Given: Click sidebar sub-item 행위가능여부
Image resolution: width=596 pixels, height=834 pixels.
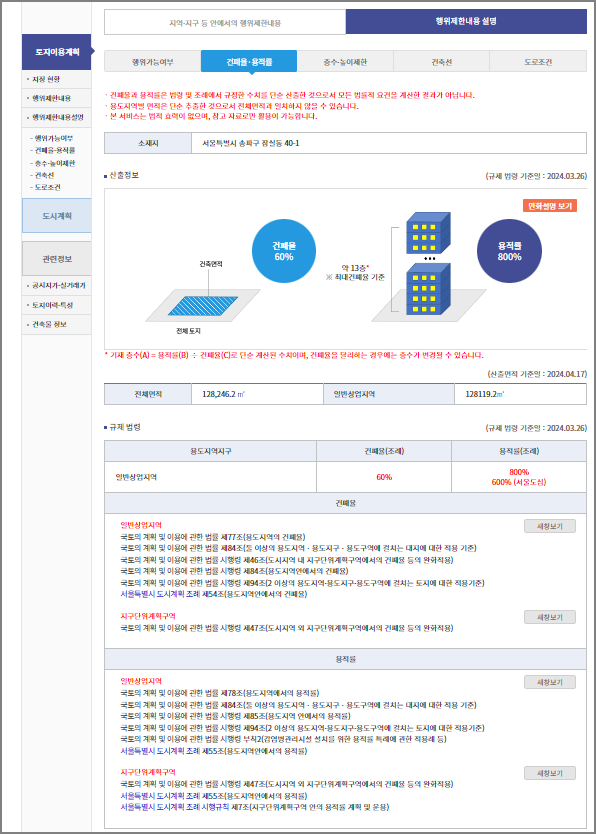Looking at the screenshot, I should tap(52, 138).
